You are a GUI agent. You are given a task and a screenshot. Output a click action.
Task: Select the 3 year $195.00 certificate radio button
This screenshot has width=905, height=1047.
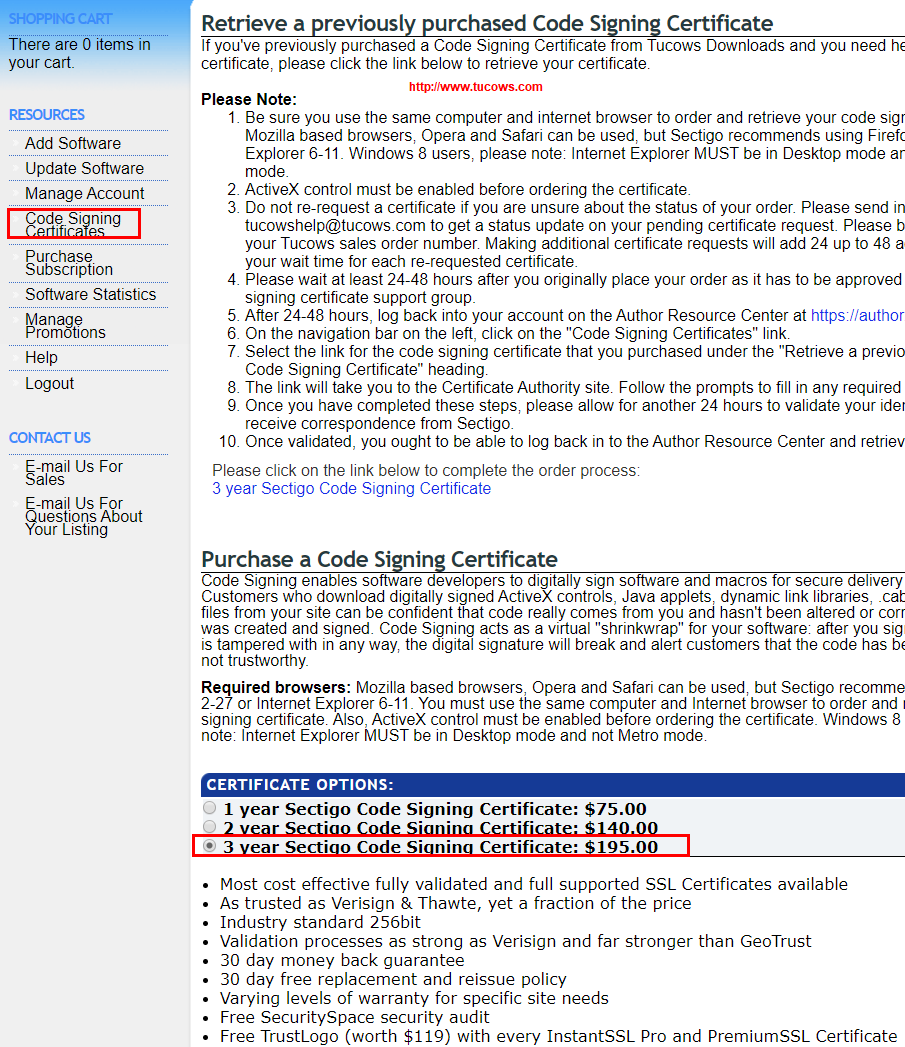coord(209,846)
